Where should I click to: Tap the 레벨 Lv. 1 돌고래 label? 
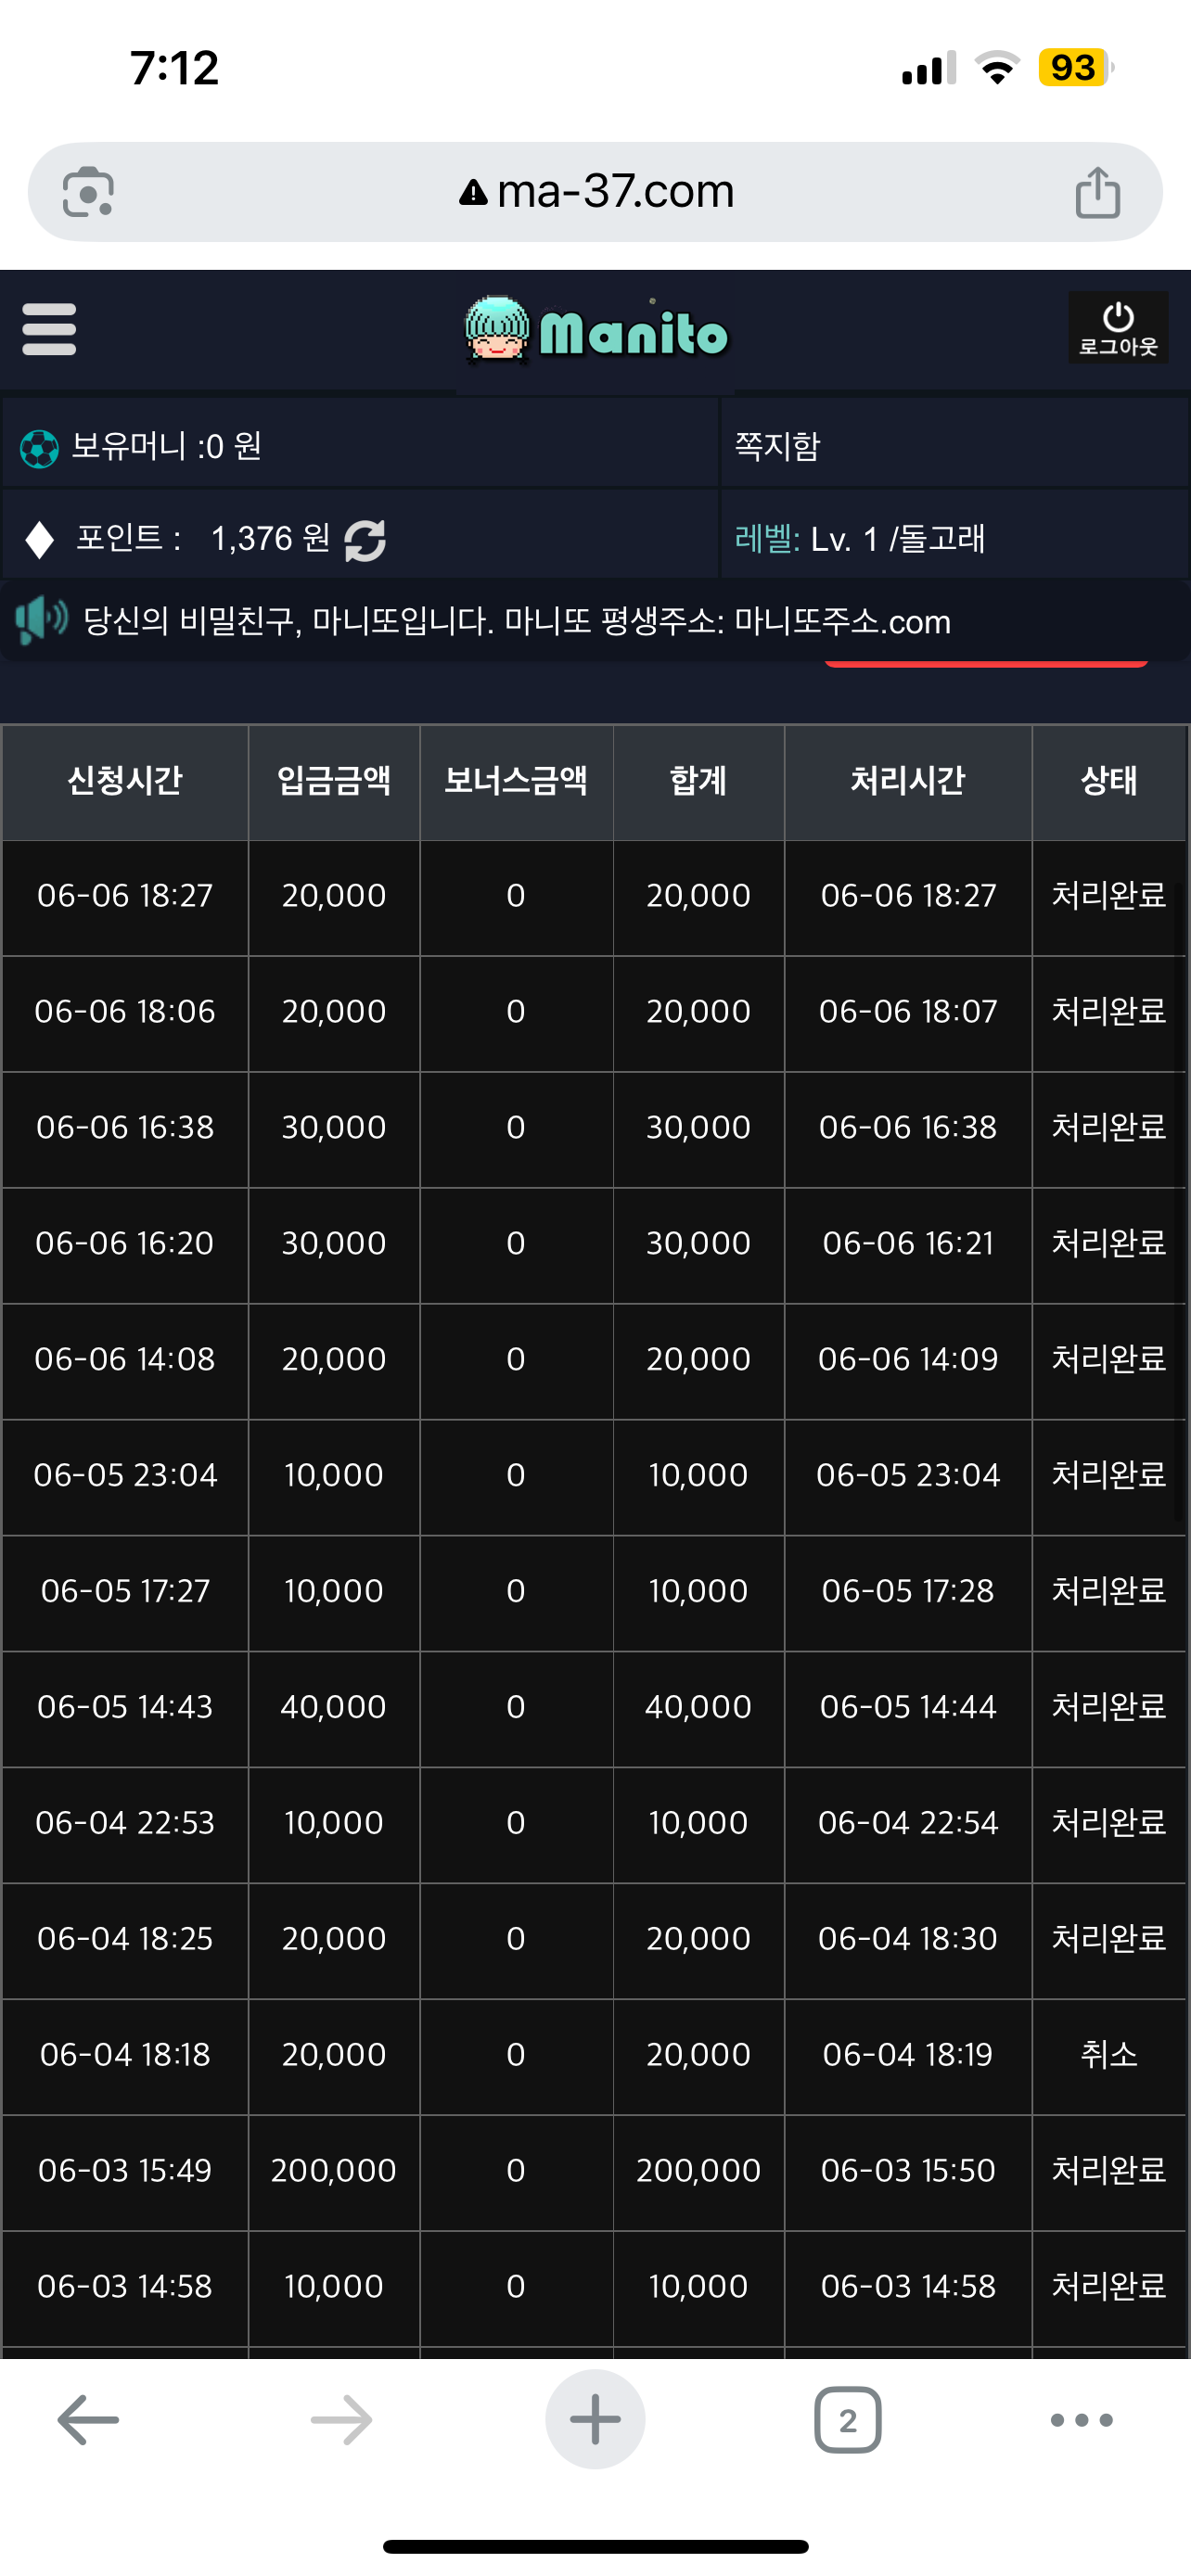(860, 539)
